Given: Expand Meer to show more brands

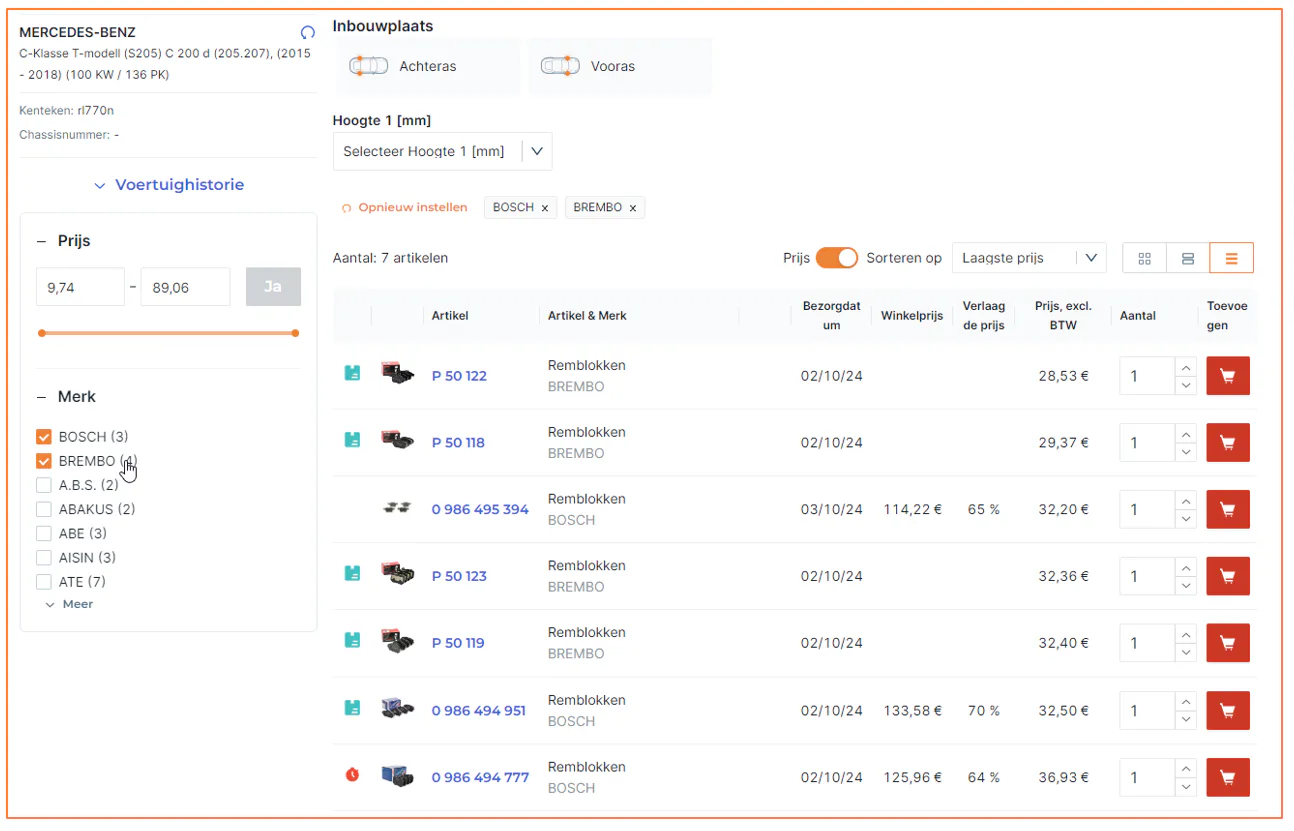Looking at the screenshot, I should pyautogui.click(x=69, y=604).
